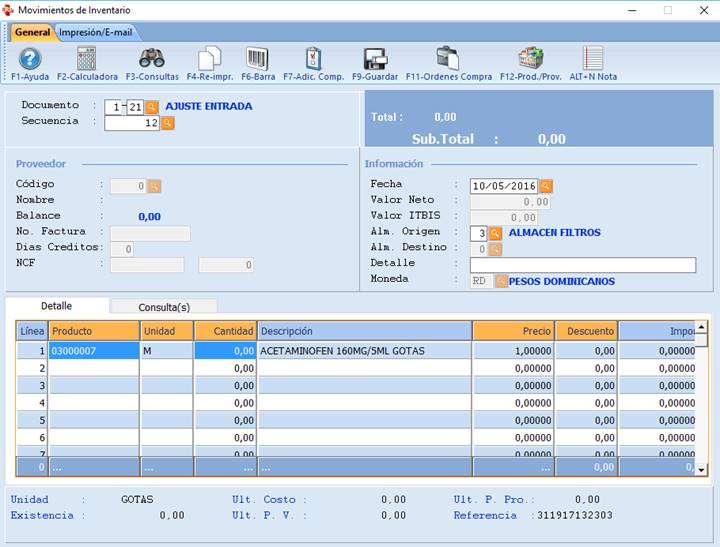Save with the F9-Guardar icon
Viewport: 720px width, 547px height.
click(374, 59)
